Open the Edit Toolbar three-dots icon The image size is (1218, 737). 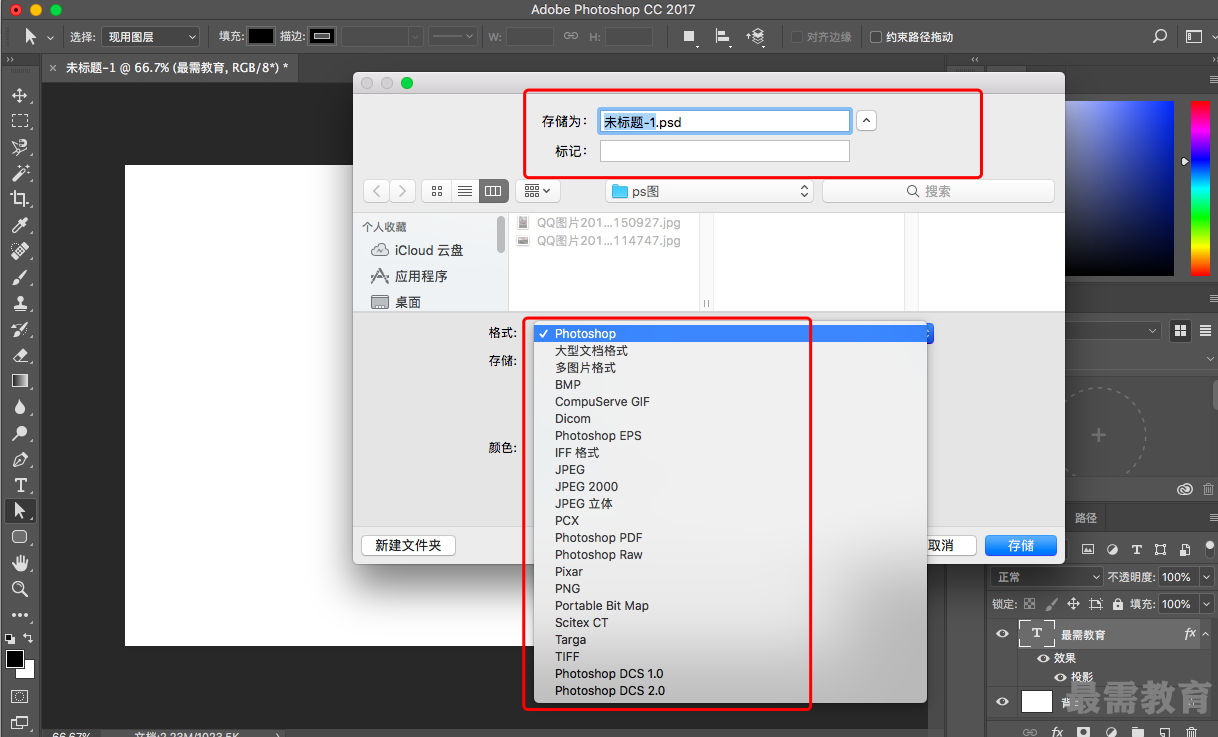coord(19,615)
